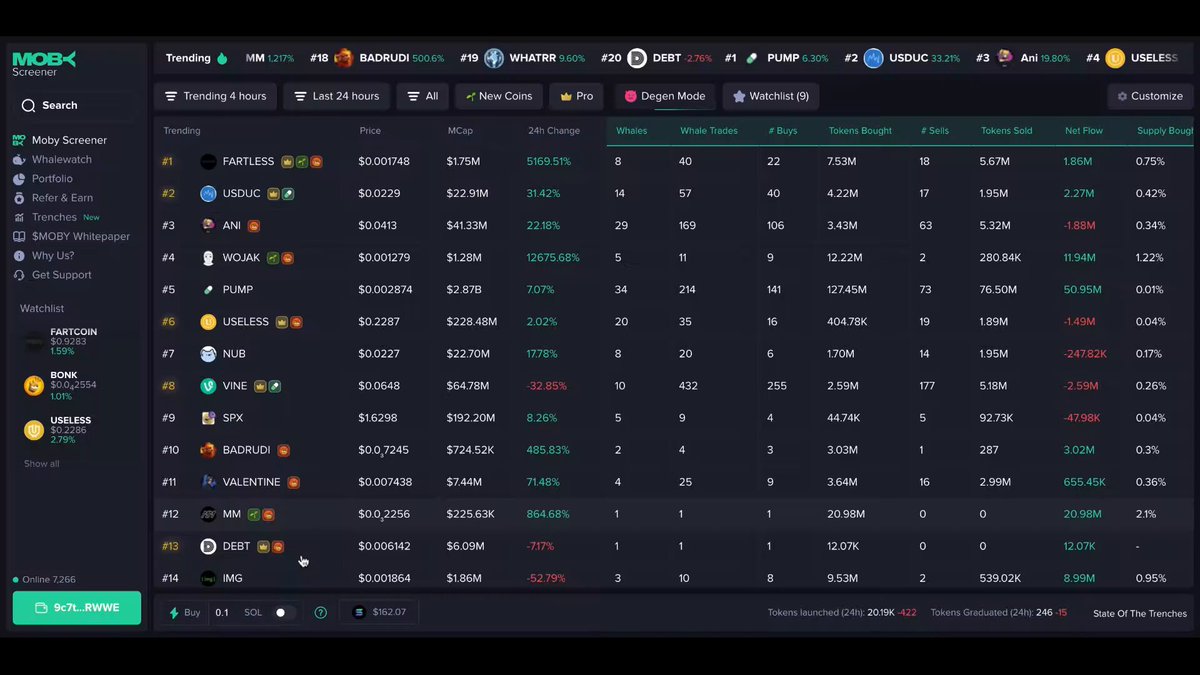Screen dimensions: 1200x675
Task: Open Trending 4 hours filter
Action: pyautogui.click(x=215, y=96)
